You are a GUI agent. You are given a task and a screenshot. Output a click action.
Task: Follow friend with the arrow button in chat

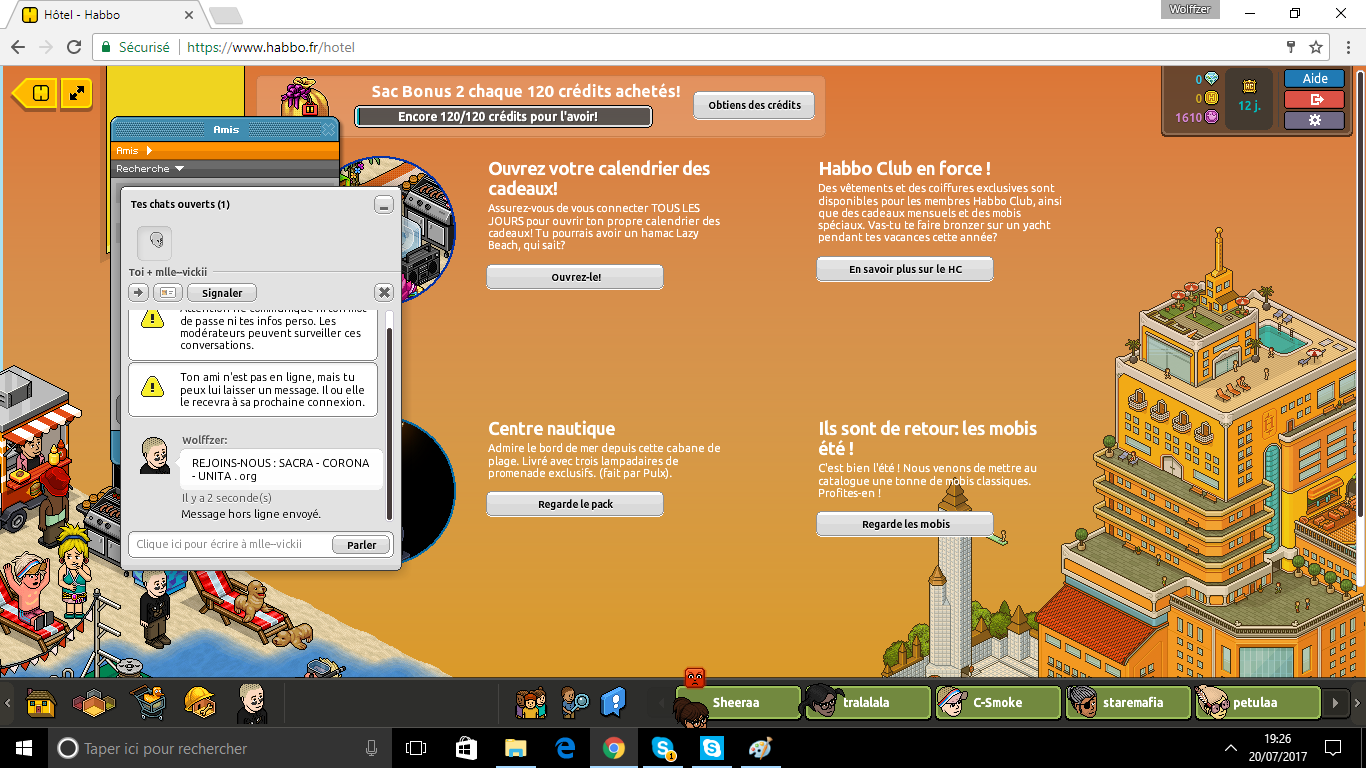138,293
